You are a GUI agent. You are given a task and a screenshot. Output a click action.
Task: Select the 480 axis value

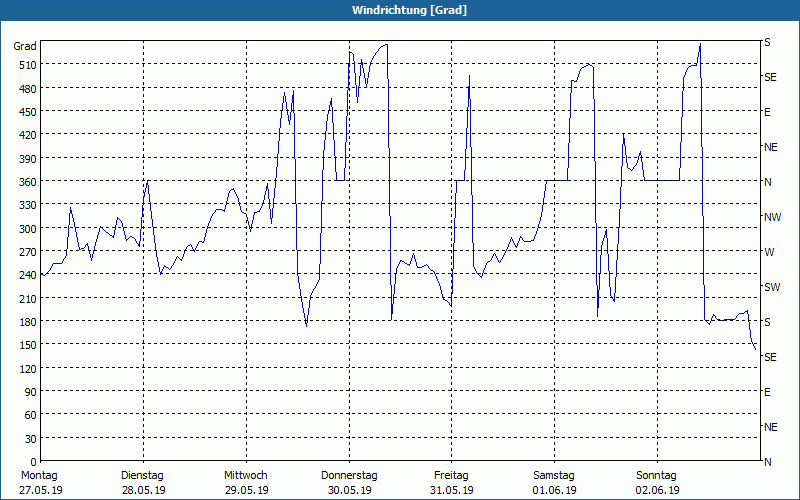29,89
